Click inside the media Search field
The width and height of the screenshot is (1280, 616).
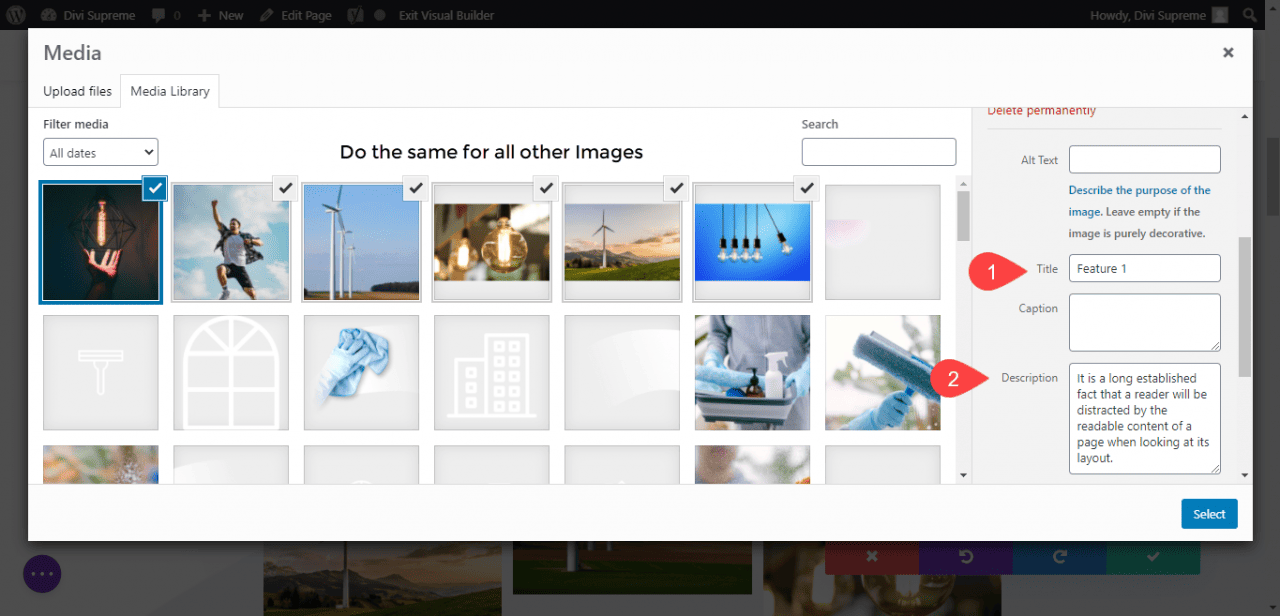(878, 151)
